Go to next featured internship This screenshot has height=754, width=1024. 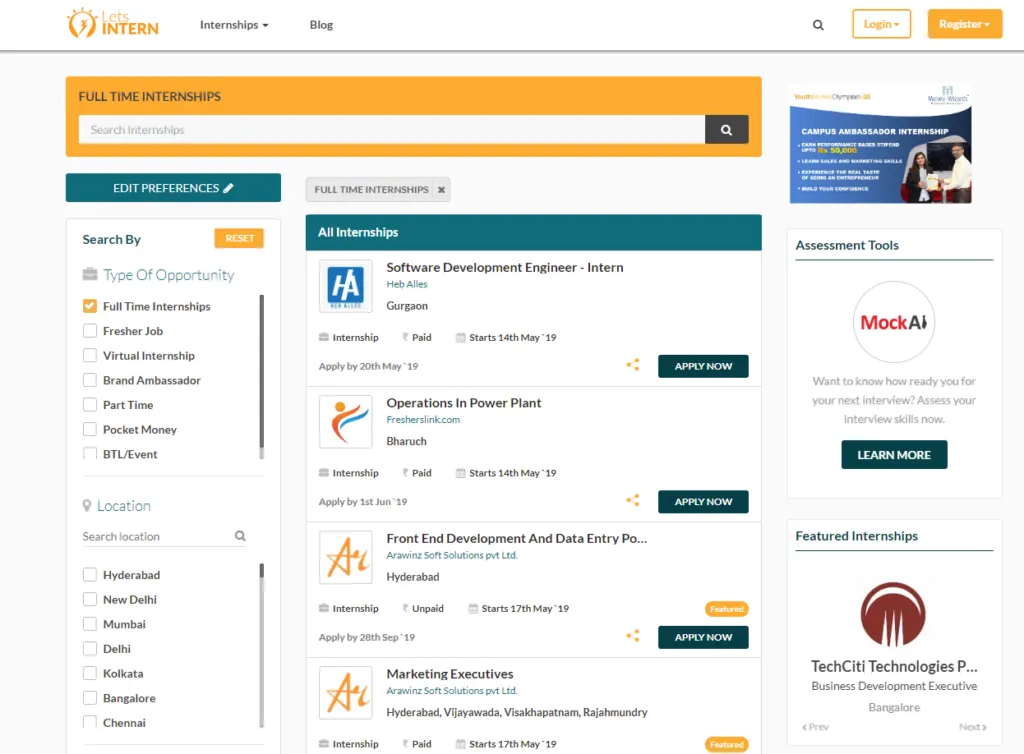(x=972, y=727)
